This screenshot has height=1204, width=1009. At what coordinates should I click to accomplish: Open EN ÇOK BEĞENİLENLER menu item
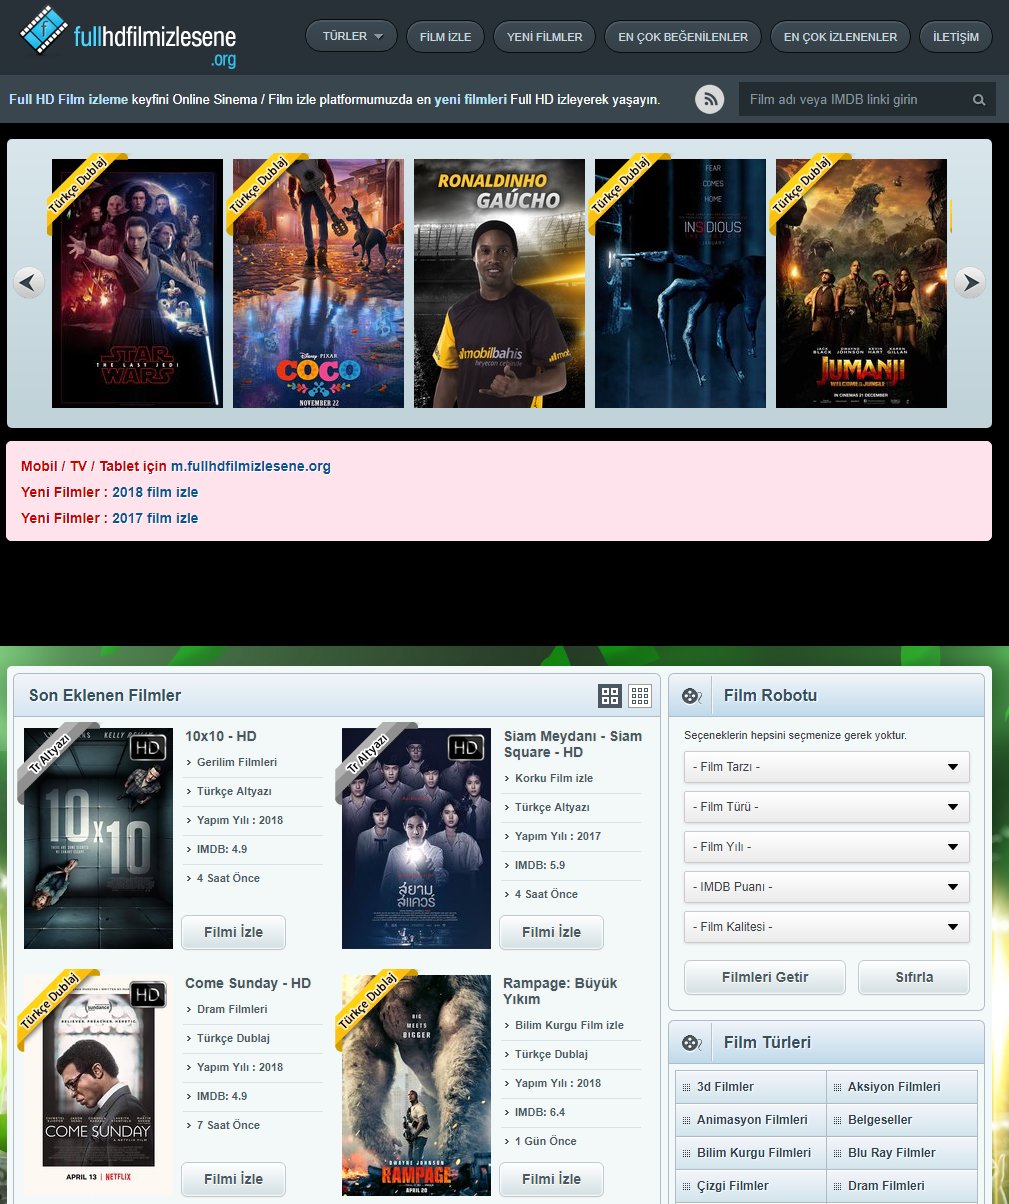pyautogui.click(x=683, y=37)
